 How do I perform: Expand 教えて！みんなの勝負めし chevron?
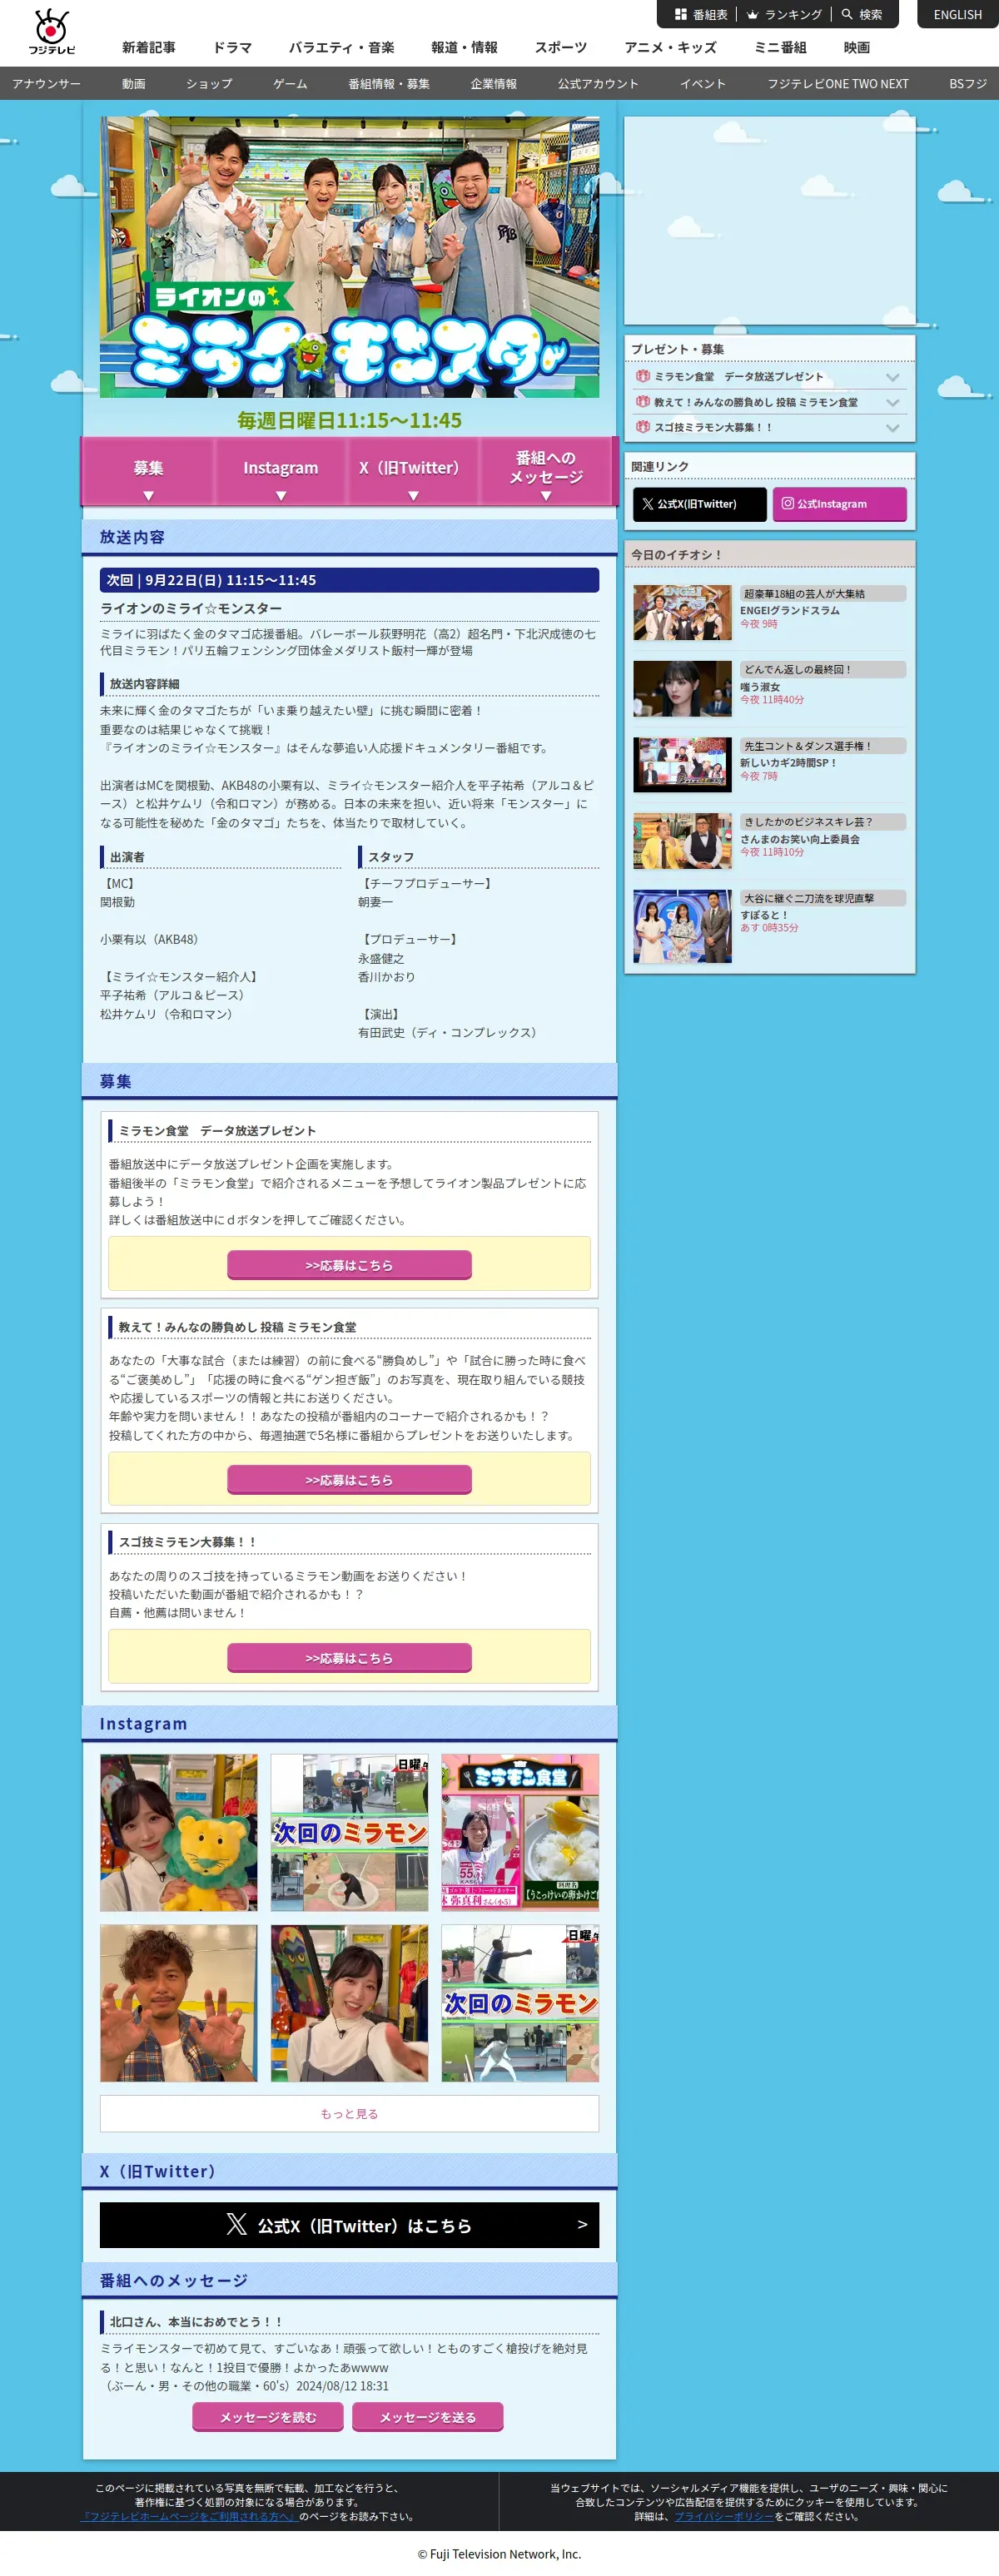click(x=893, y=402)
